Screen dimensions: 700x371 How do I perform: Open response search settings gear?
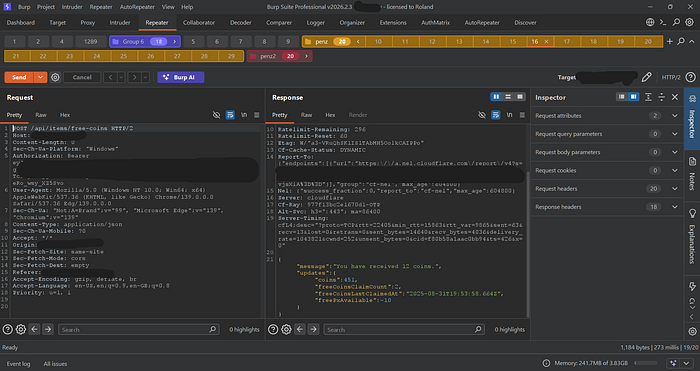(286, 329)
